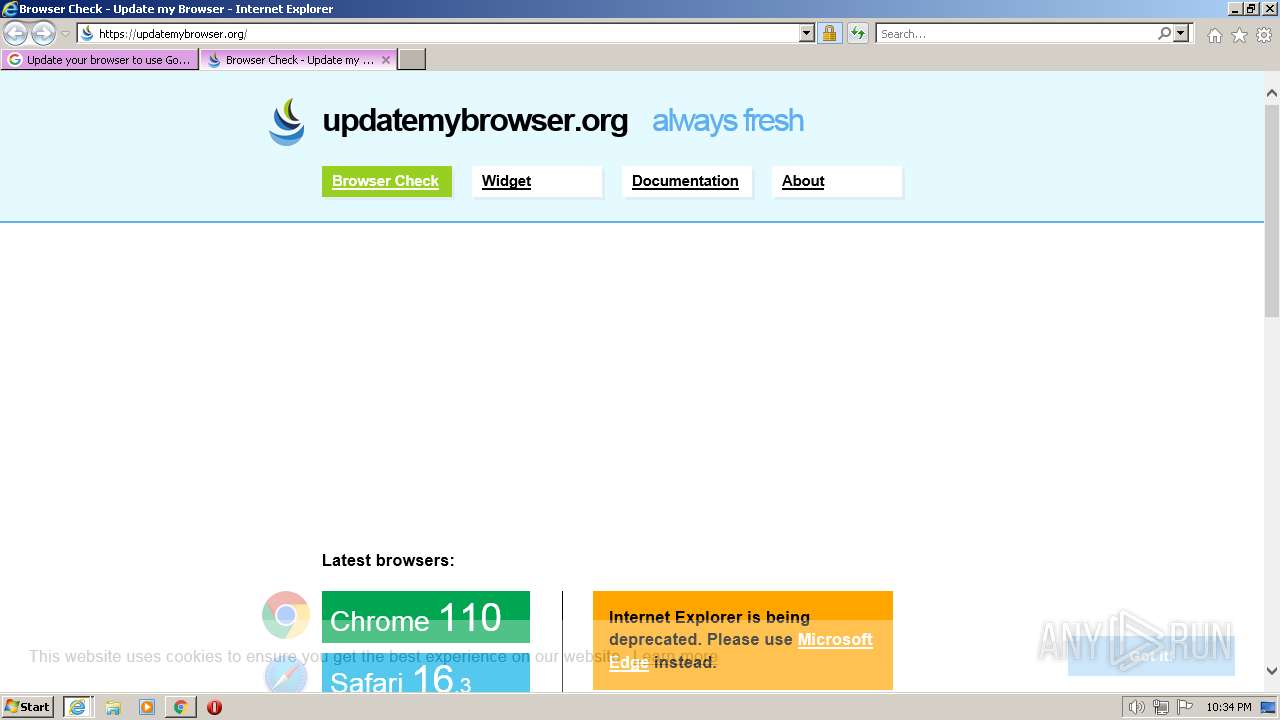Image resolution: width=1280 pixels, height=720 pixels.
Task: Select the 'Browser Check - Update my' tab
Action: tap(290, 60)
